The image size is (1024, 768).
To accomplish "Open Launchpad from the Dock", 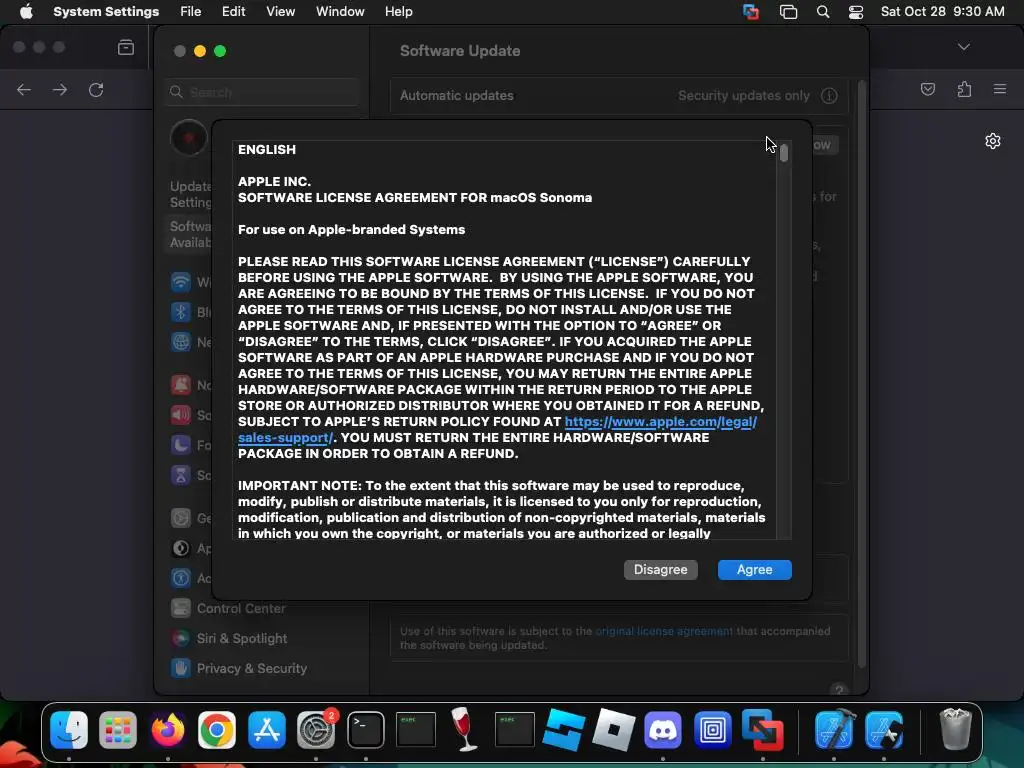I will click(x=118, y=729).
